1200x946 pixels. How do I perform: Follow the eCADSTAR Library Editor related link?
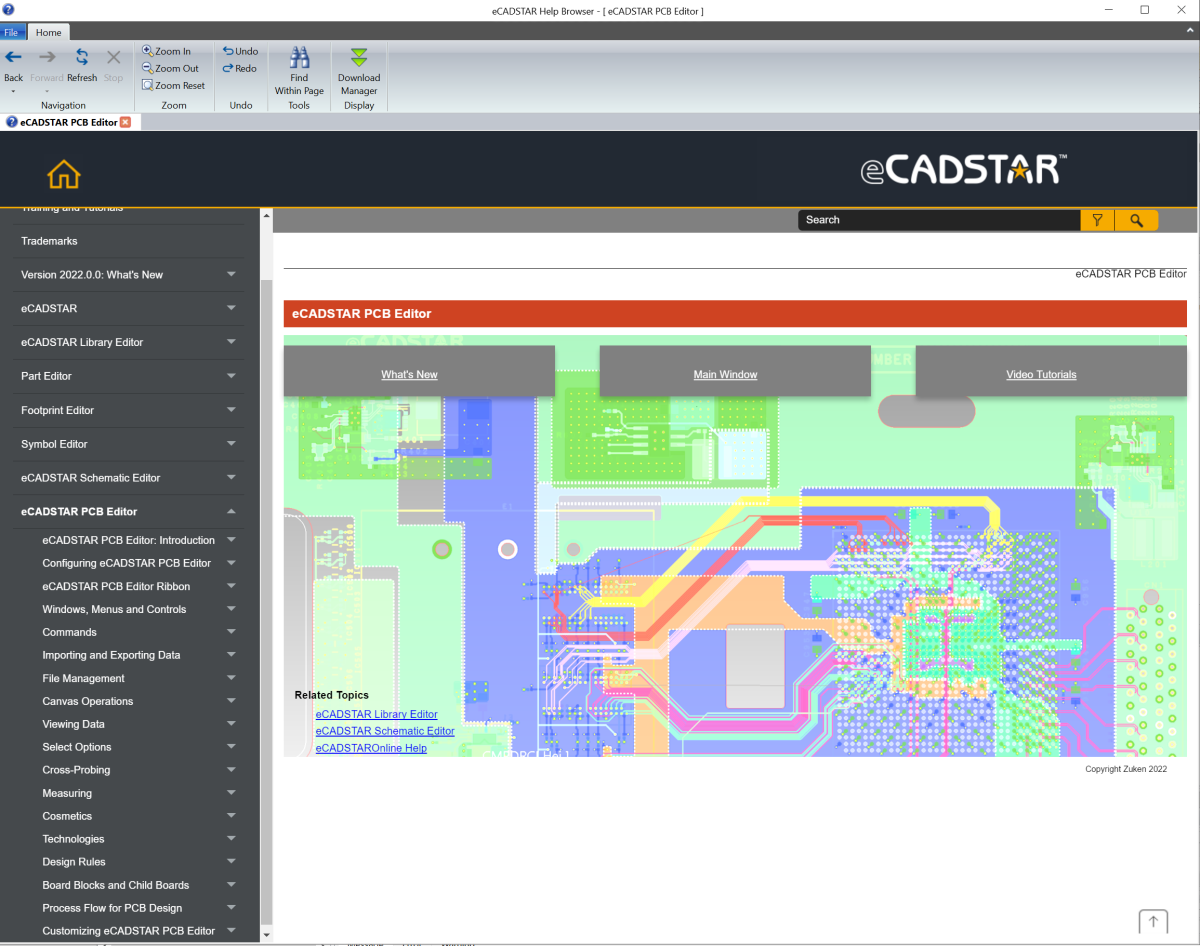[x=376, y=714]
